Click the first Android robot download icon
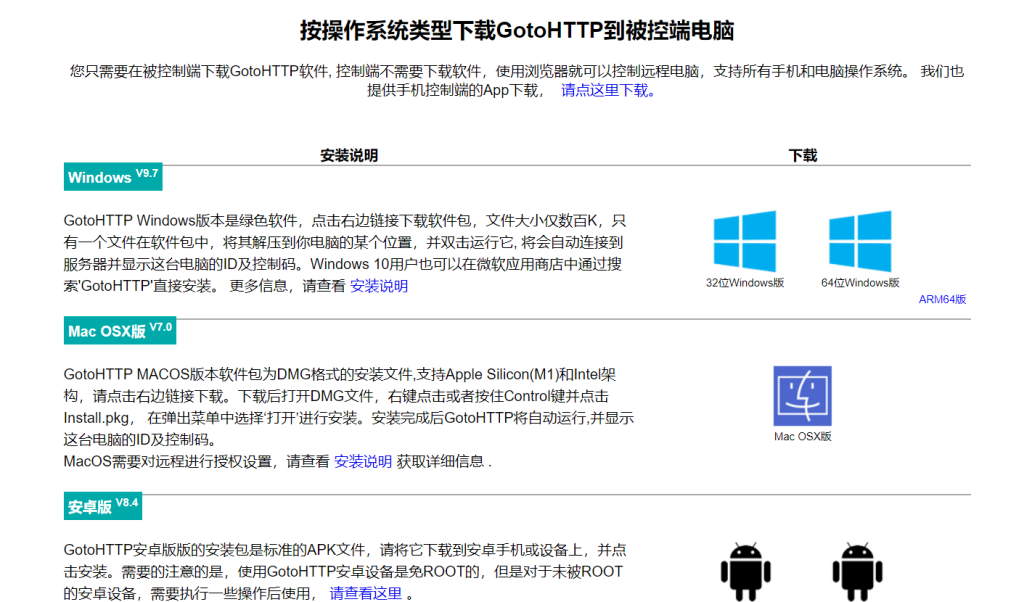 click(x=746, y=571)
